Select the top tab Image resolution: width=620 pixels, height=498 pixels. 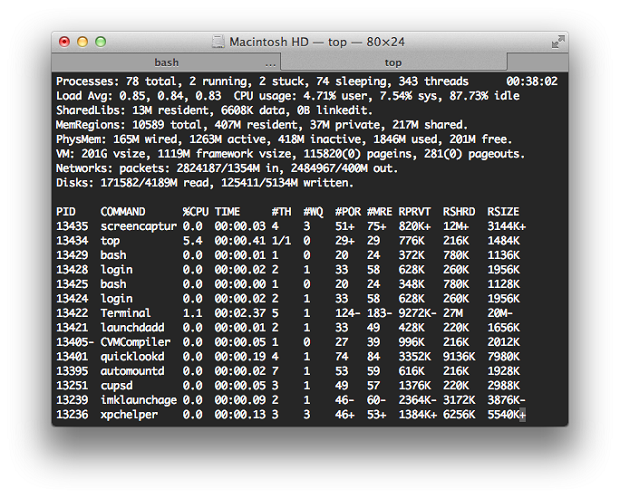coord(393,62)
